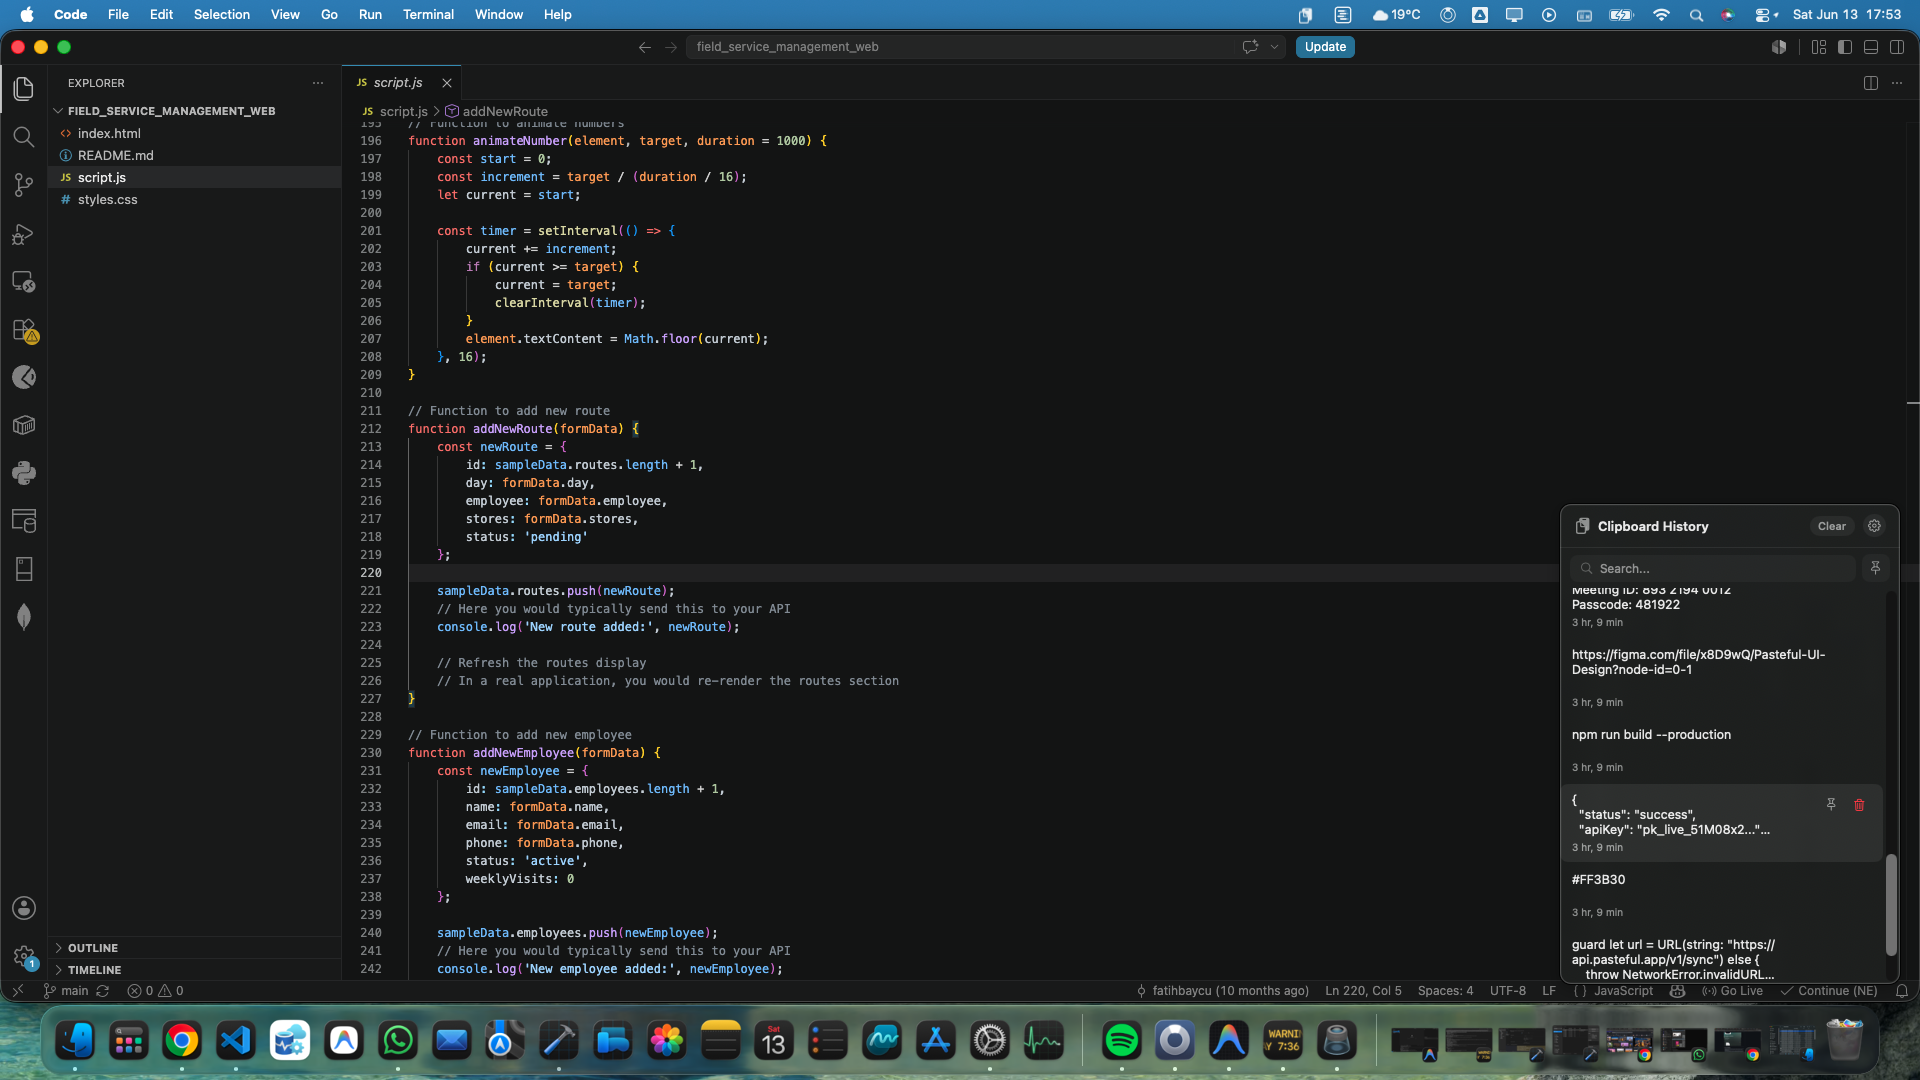This screenshot has width=1920, height=1080.
Task: Click the Clipboard History scrollbar
Action: coord(1891,905)
